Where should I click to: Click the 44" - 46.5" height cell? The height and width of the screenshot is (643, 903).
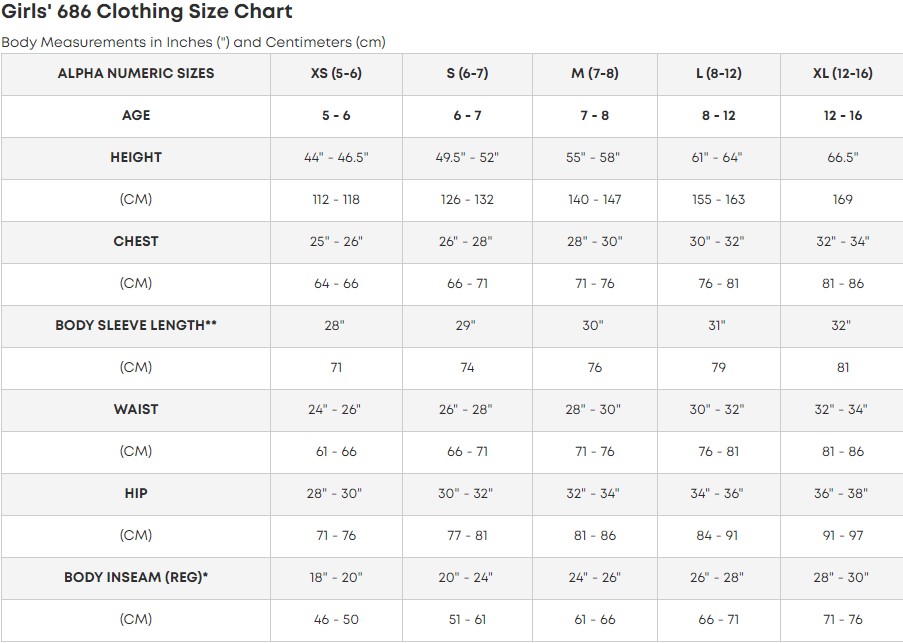tap(336, 158)
